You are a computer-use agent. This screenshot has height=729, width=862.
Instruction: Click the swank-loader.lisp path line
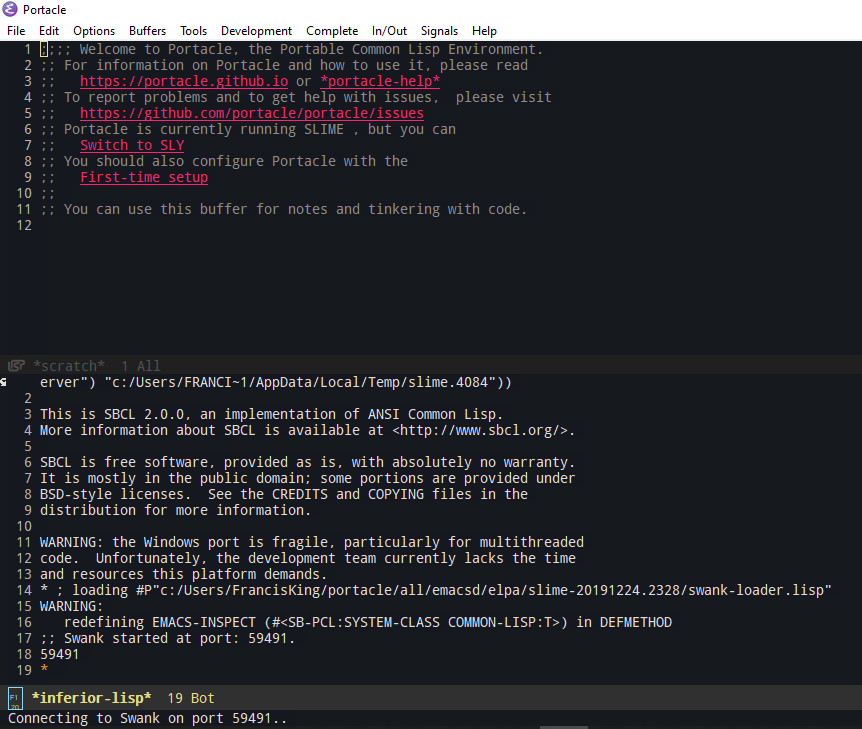coord(435,590)
